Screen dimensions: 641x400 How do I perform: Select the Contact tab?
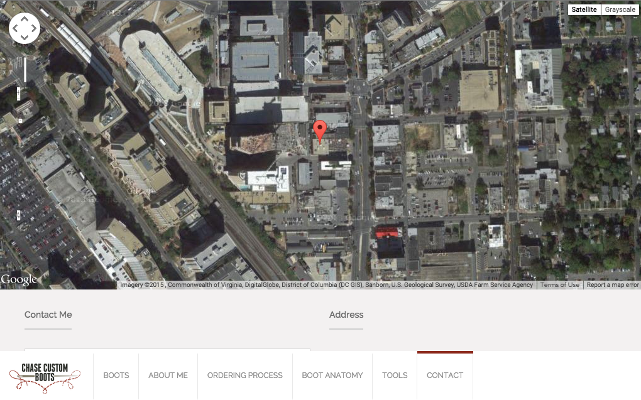pos(445,375)
